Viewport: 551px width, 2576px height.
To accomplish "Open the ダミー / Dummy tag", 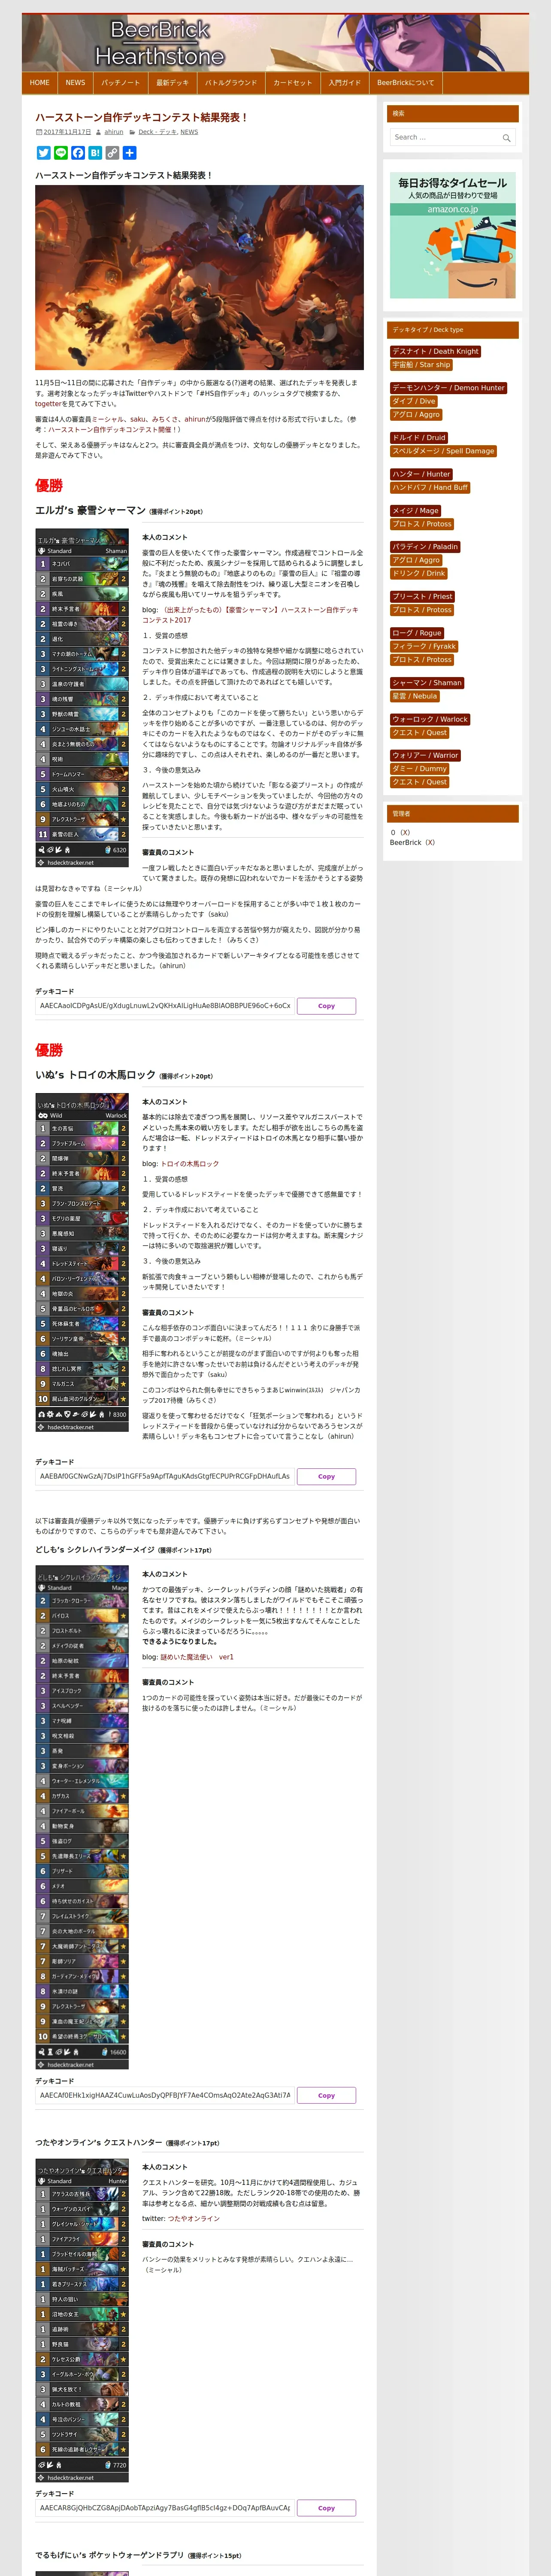I will coord(420,768).
